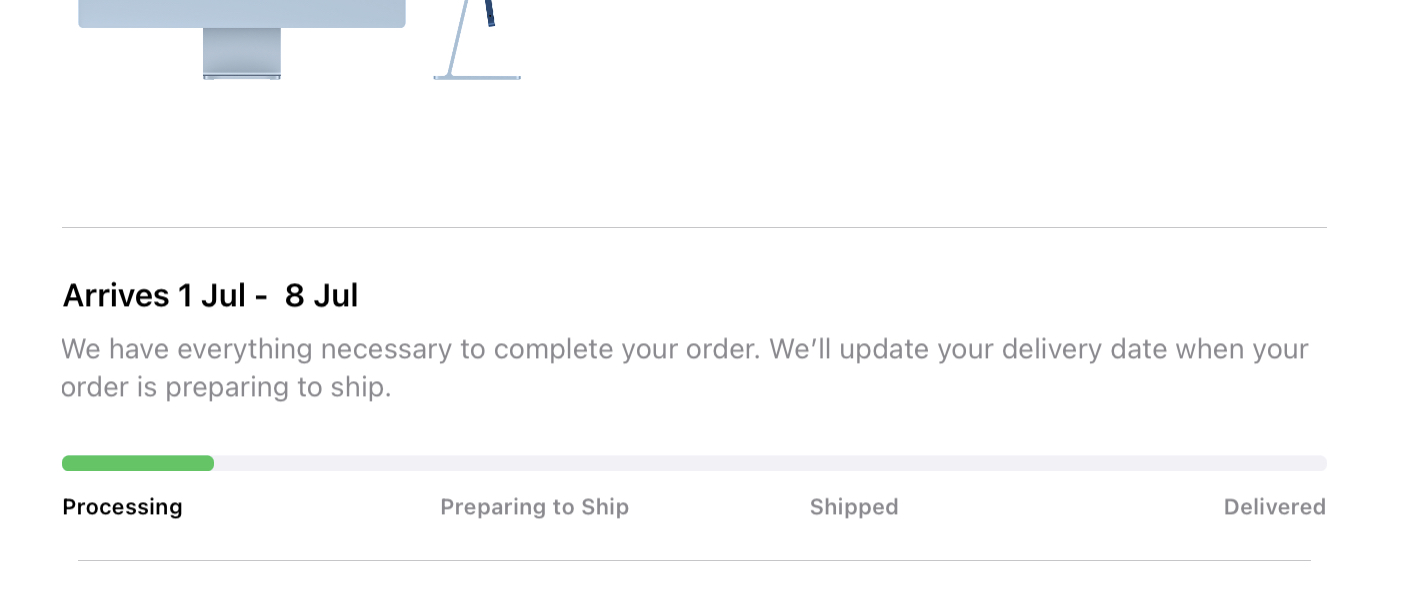Select the Shipped stage label
This screenshot has height=607, width=1414.
[854, 507]
